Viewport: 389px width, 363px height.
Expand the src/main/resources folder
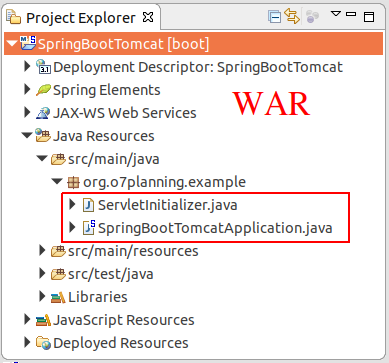coord(42,250)
